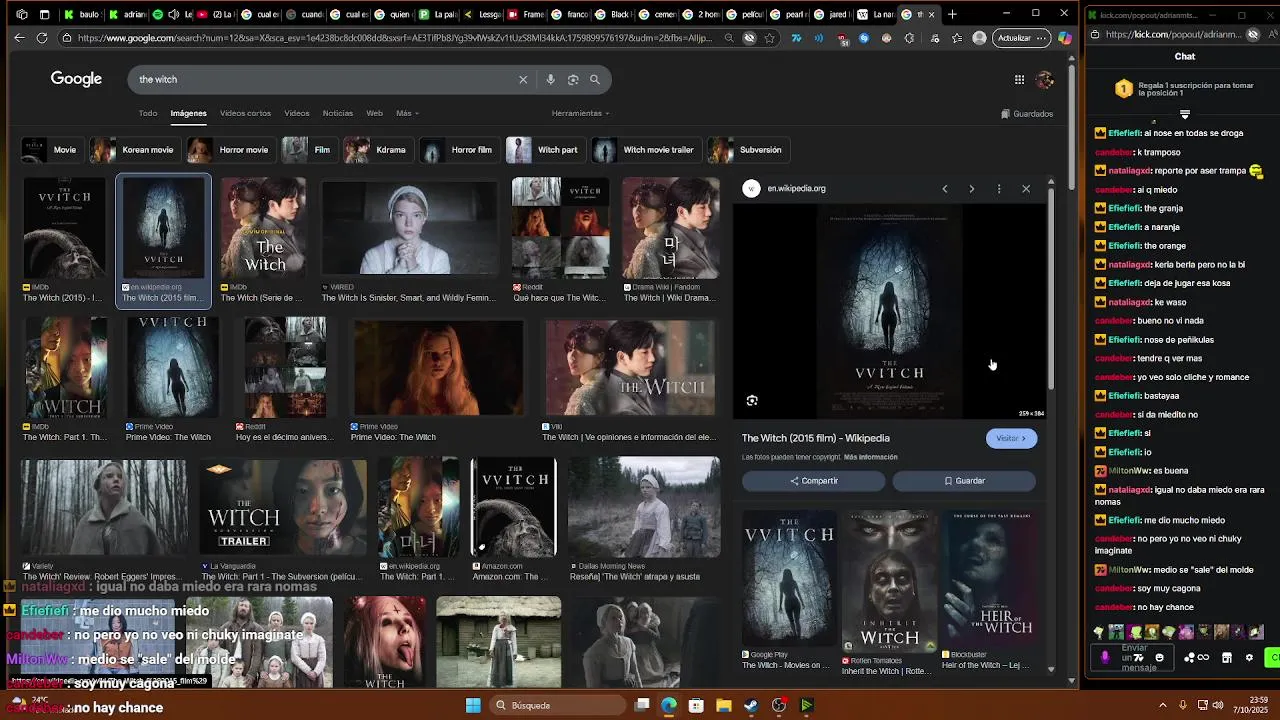Expand the Herramientas tools menu
Viewport: 1280px width, 720px height.
[580, 113]
